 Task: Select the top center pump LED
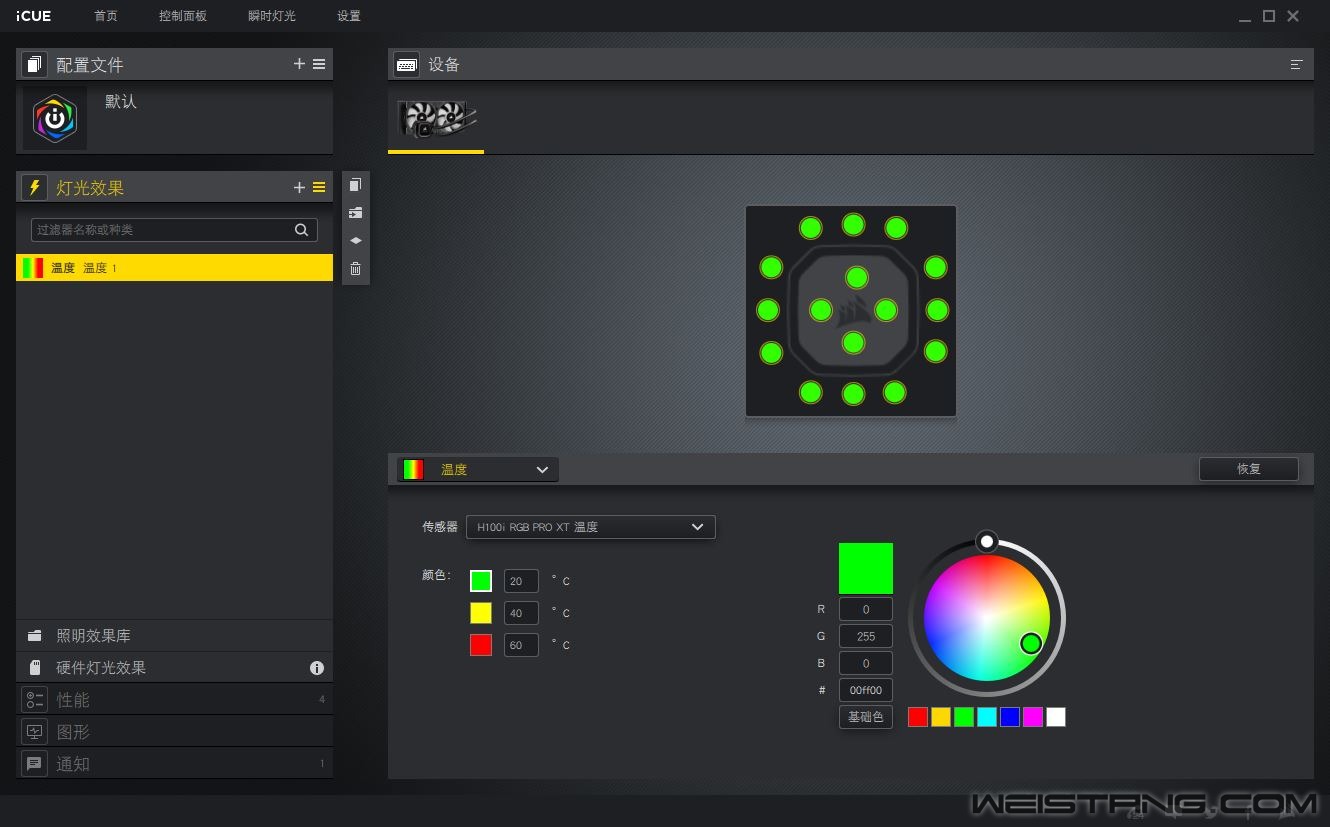click(853, 224)
